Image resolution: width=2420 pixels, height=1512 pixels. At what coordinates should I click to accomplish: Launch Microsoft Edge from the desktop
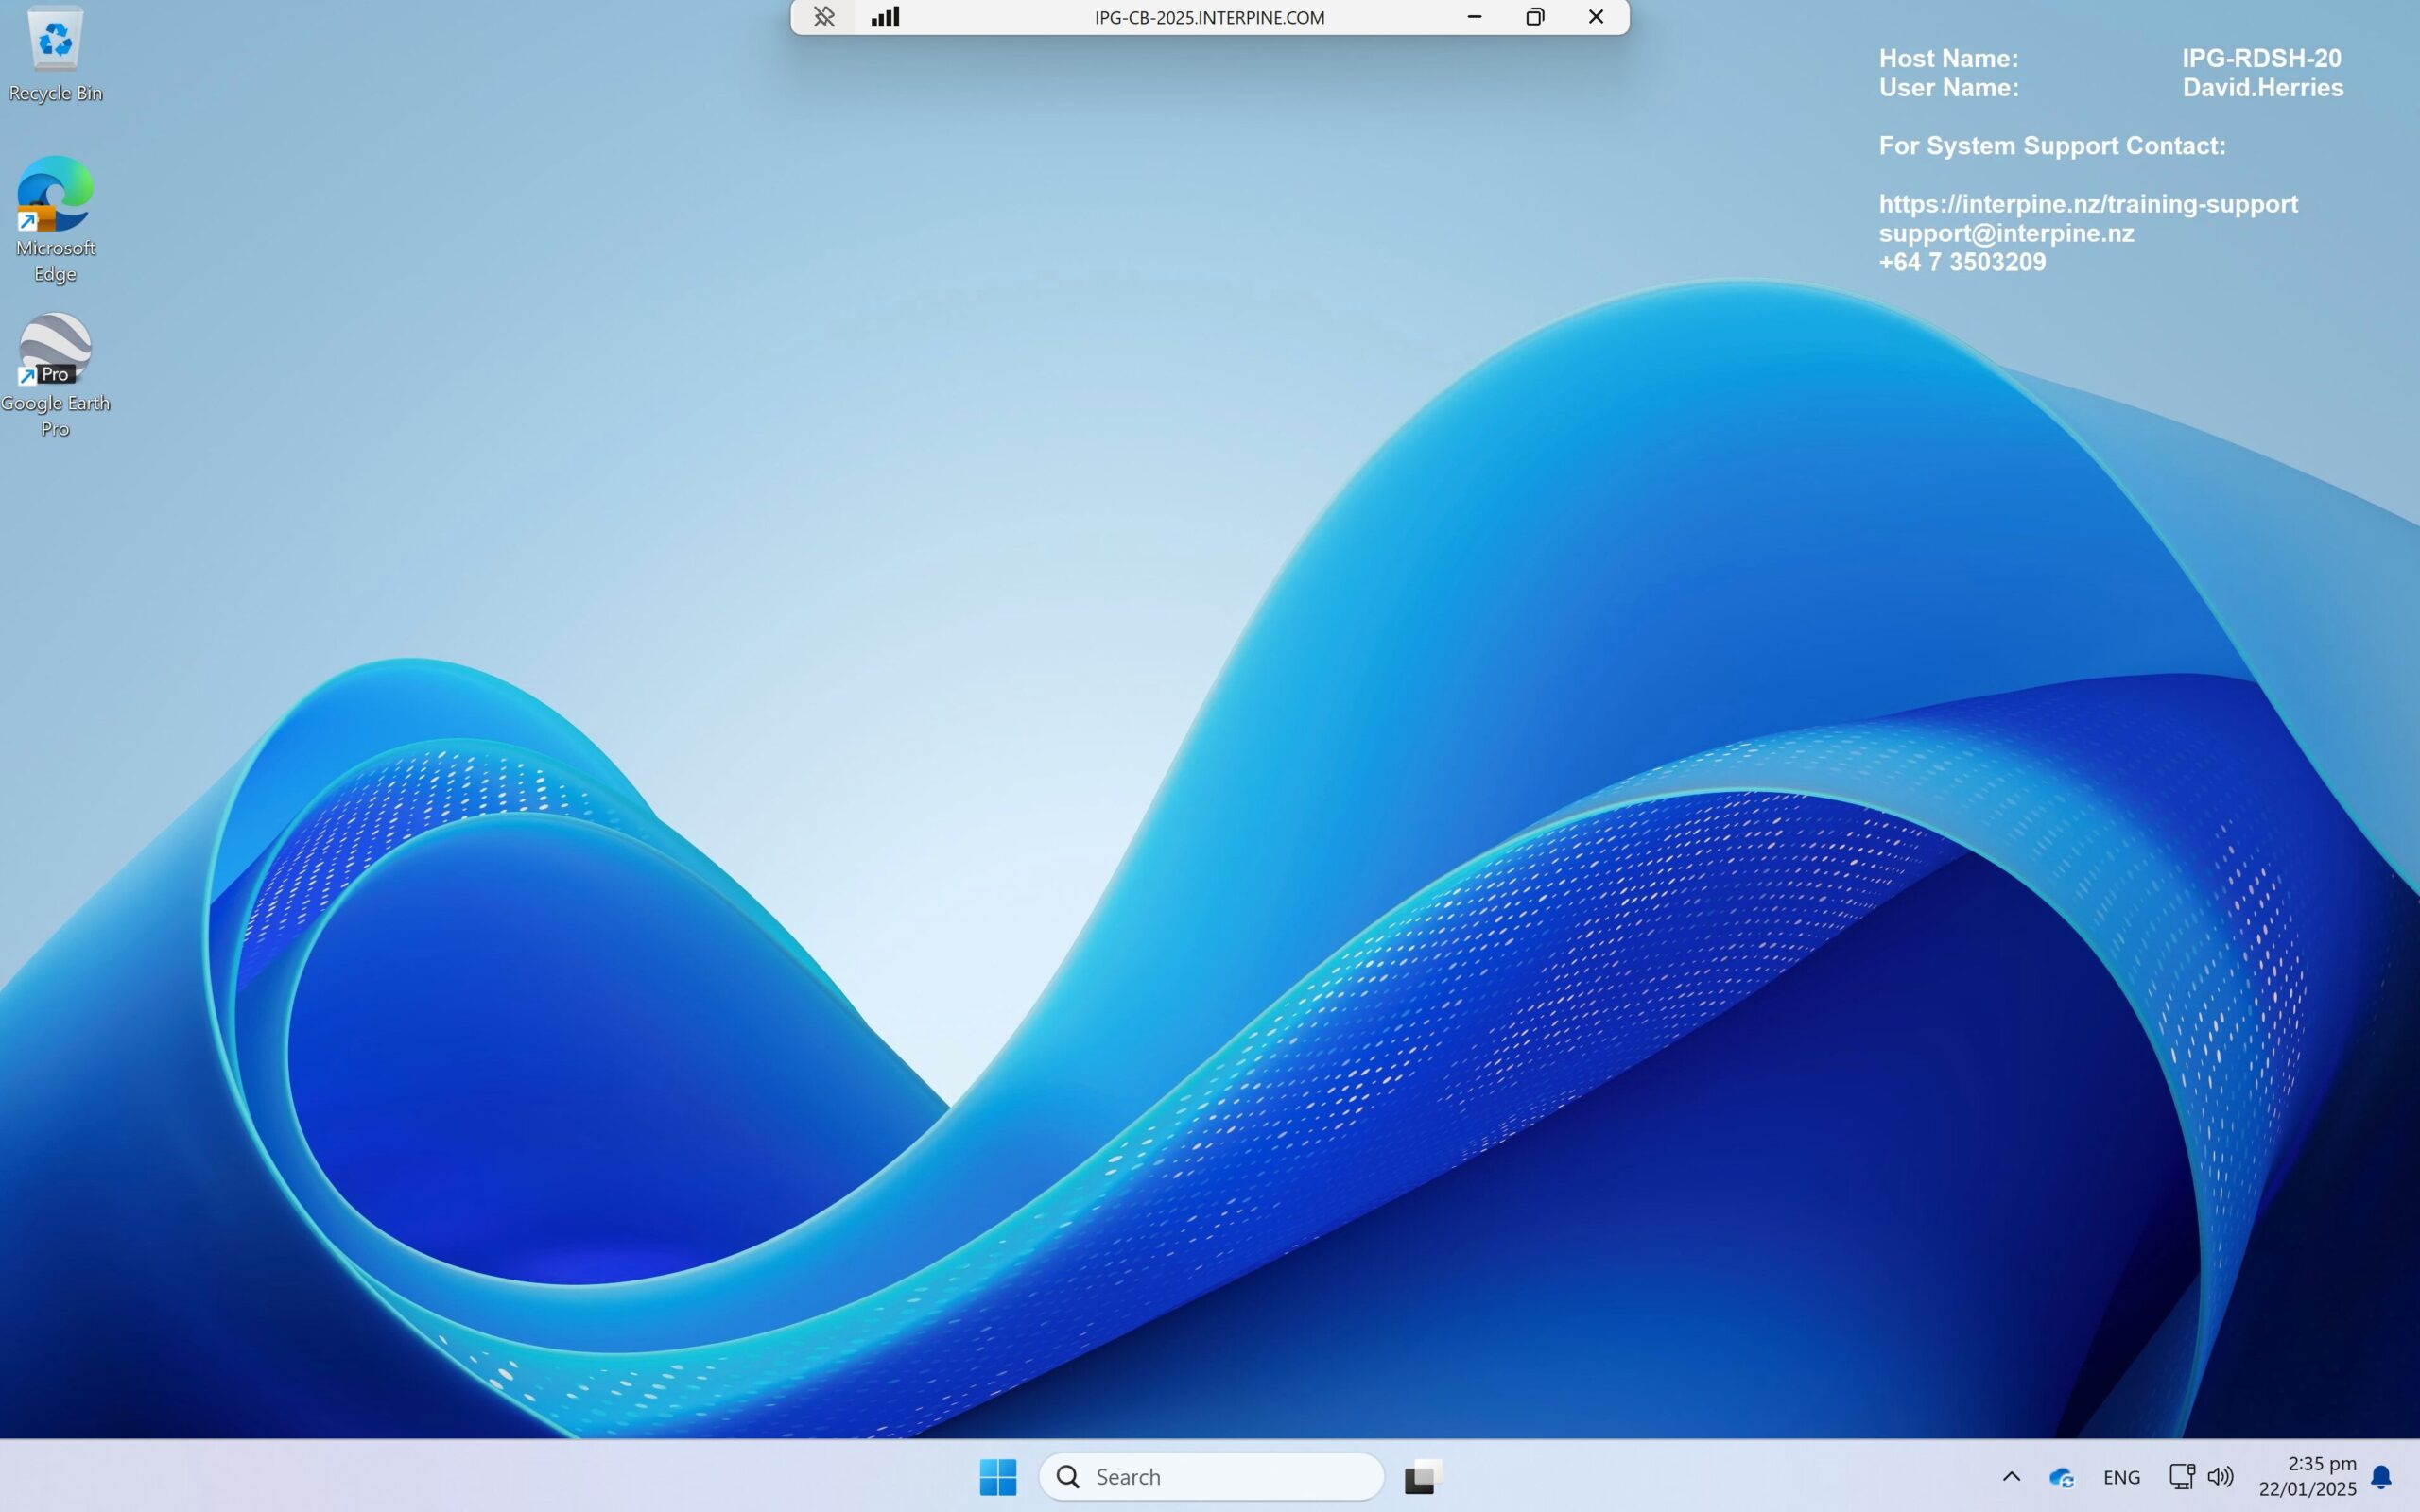[x=55, y=195]
